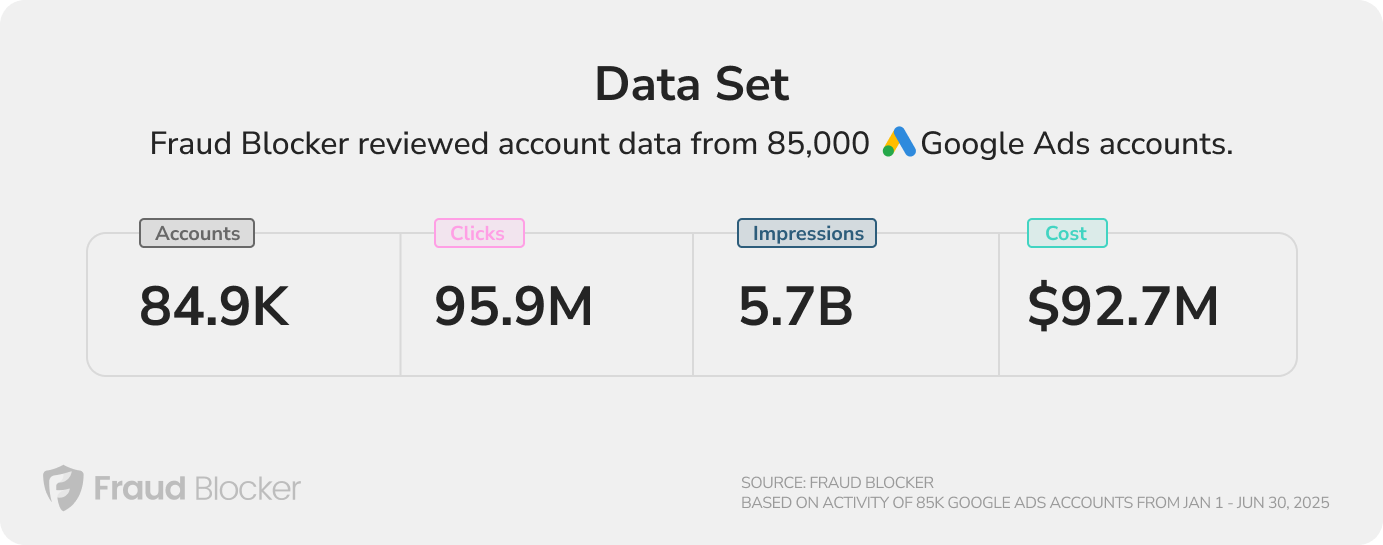Click the word "Set" in the heading
The height and width of the screenshot is (545, 1383).
(751, 85)
